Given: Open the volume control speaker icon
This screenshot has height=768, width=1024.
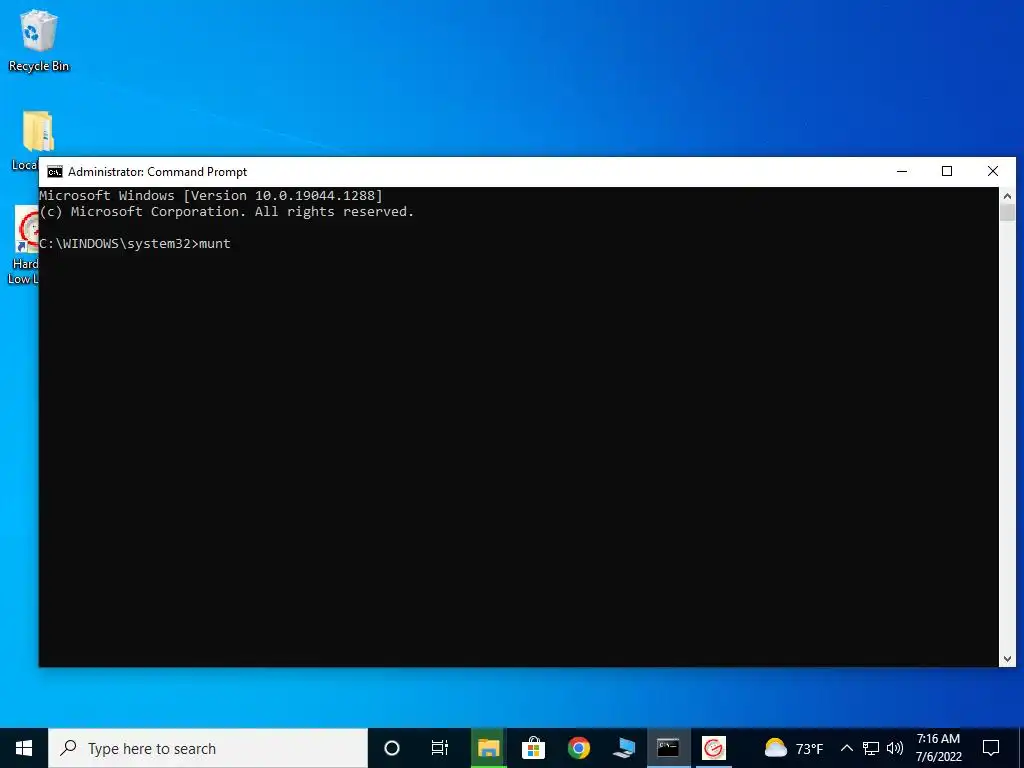Looking at the screenshot, I should (x=895, y=748).
